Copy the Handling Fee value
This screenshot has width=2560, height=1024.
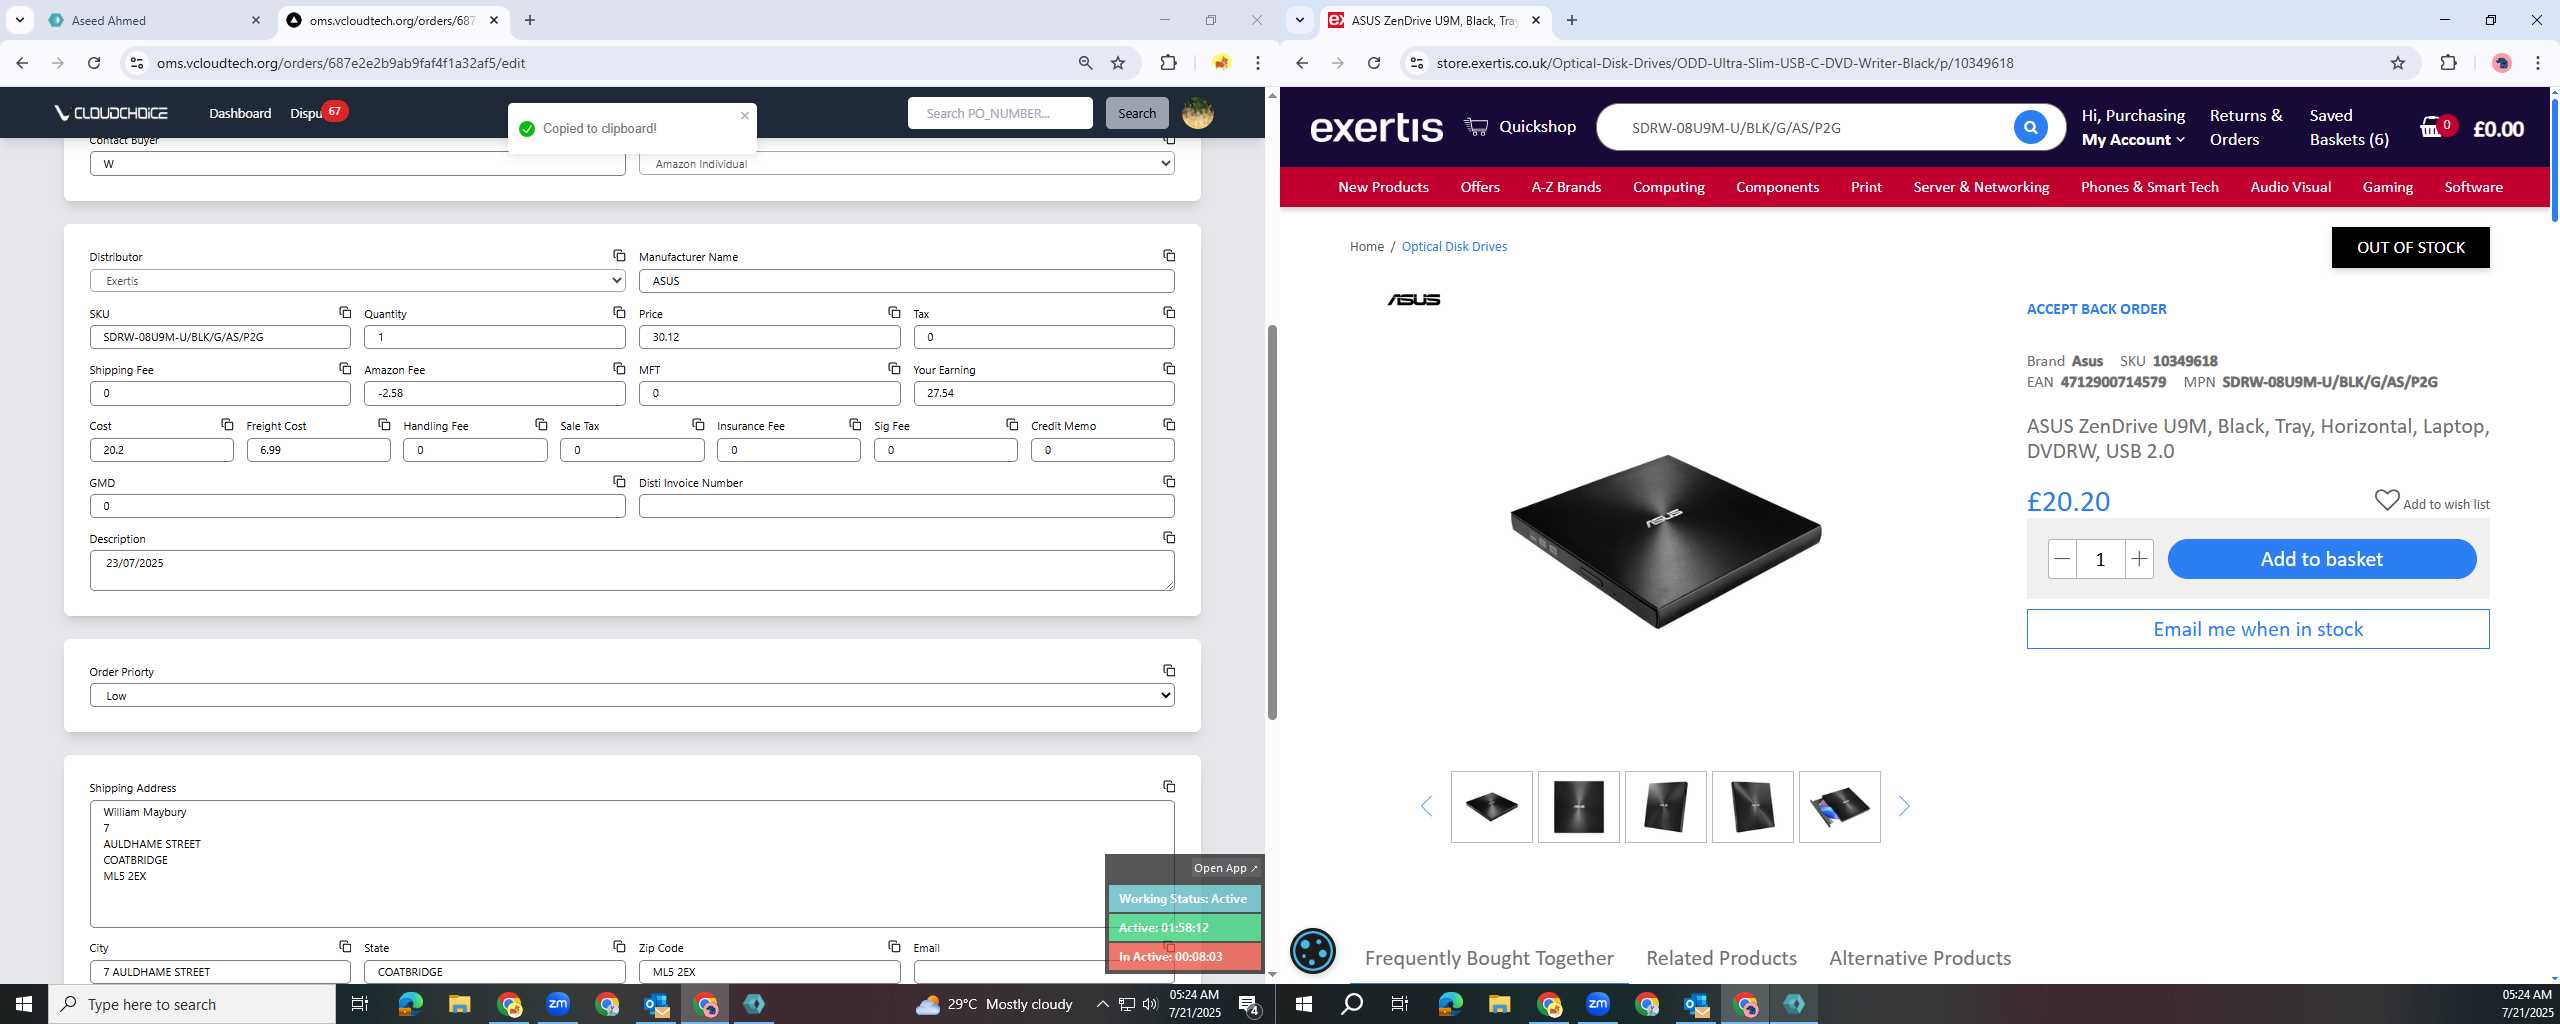click(x=541, y=425)
